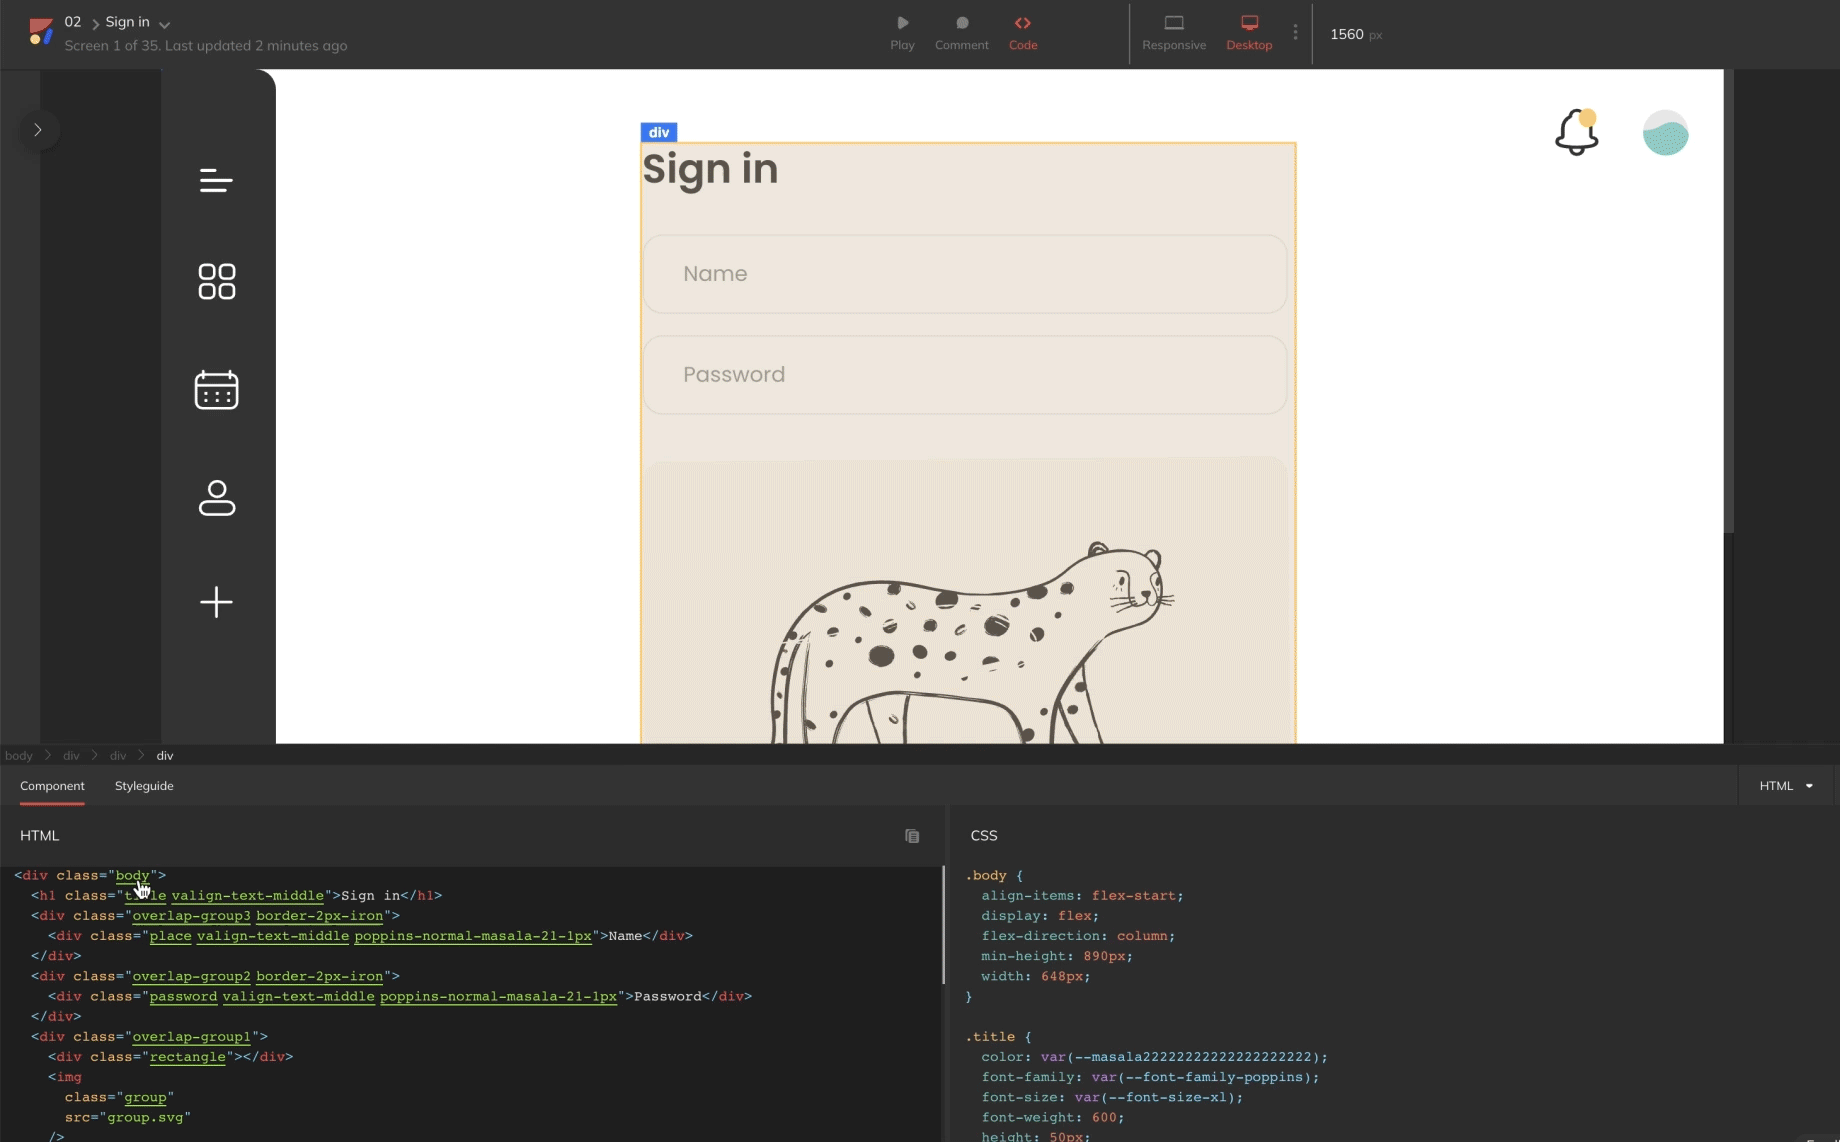1840x1142 pixels.
Task: Open the Comment tool
Action: 961,32
